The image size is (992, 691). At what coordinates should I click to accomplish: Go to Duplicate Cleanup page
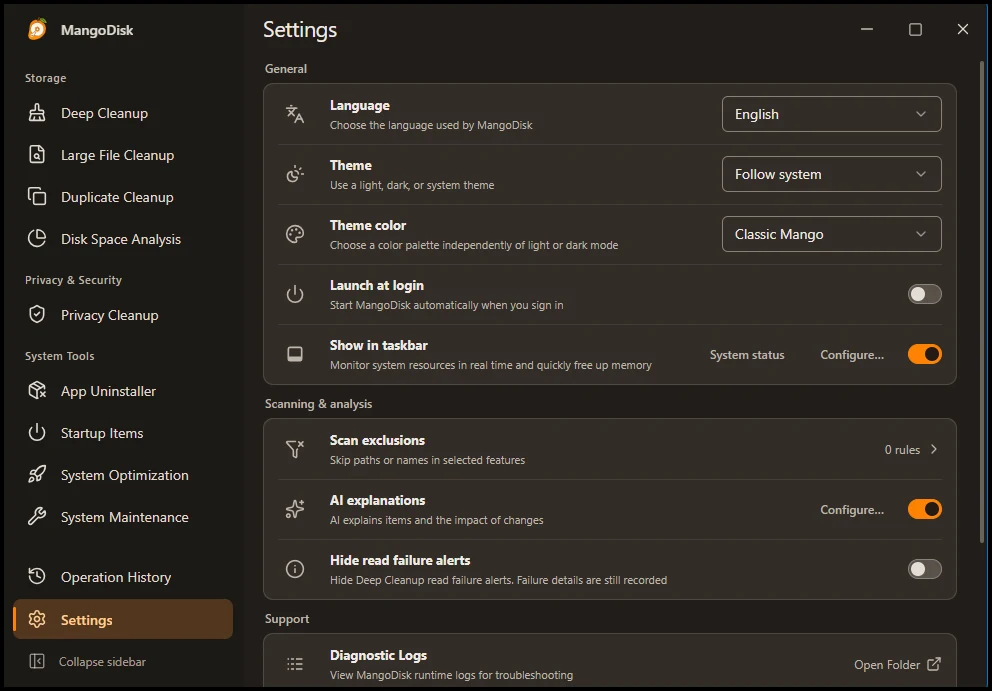[x=123, y=197]
